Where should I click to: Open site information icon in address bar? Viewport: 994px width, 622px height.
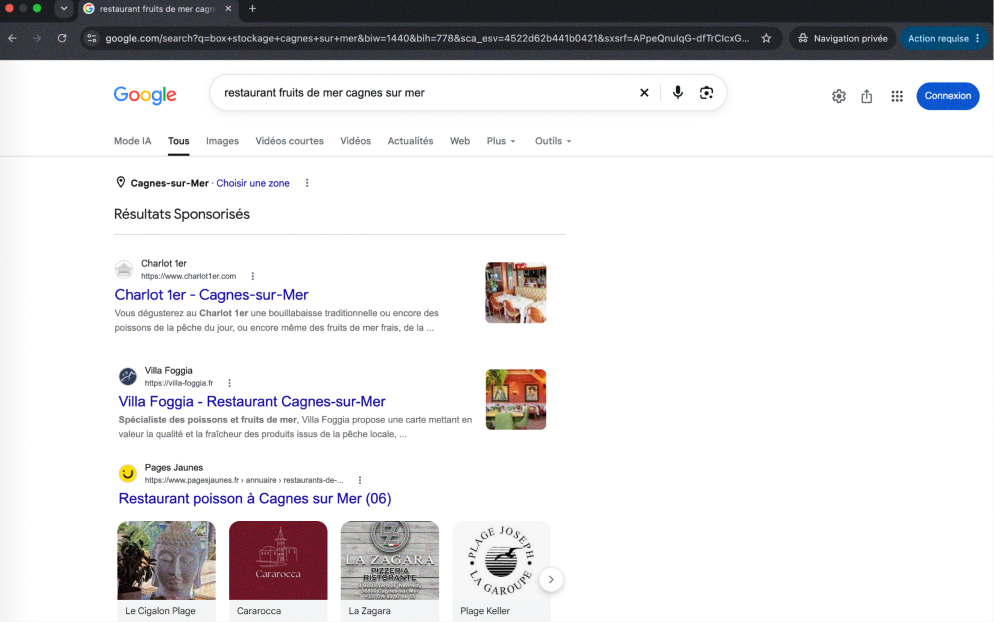pyautogui.click(x=92, y=38)
